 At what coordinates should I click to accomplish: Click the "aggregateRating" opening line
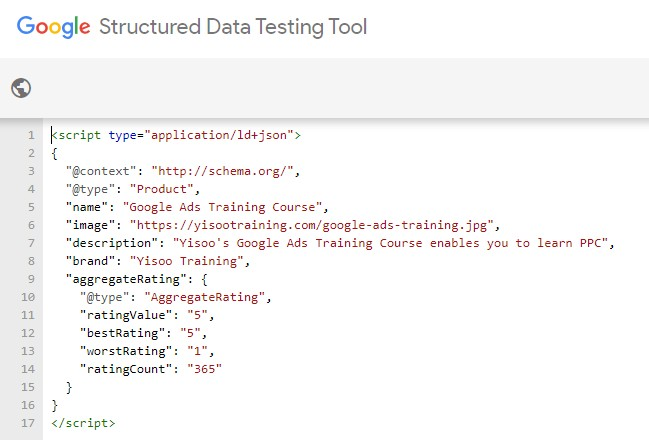[x=136, y=279]
